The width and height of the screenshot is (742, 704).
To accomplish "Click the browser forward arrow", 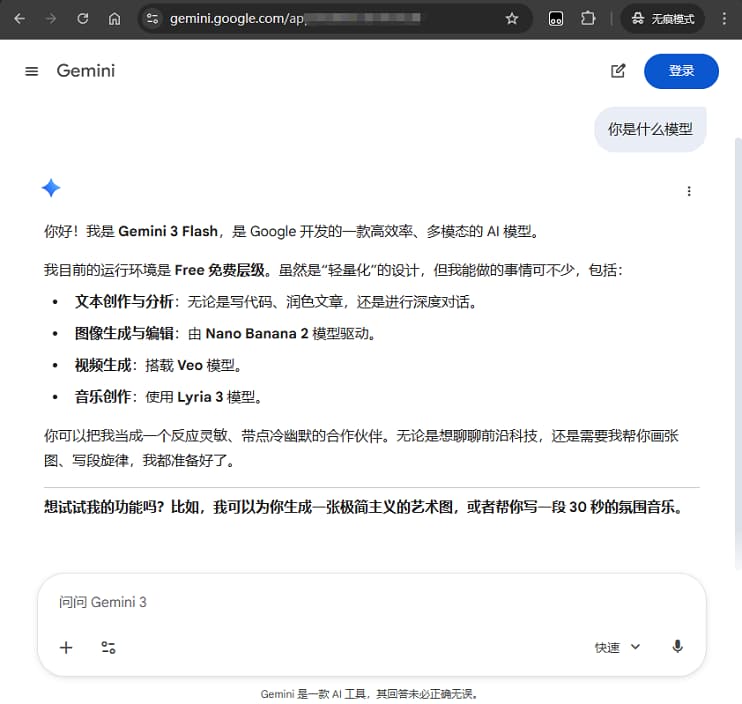I will (51, 19).
